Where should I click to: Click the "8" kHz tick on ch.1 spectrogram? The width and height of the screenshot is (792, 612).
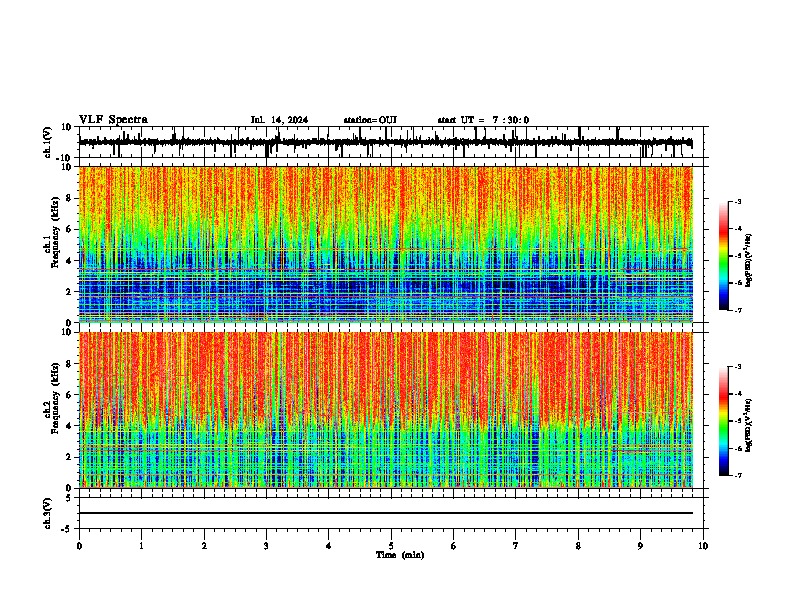click(70, 198)
